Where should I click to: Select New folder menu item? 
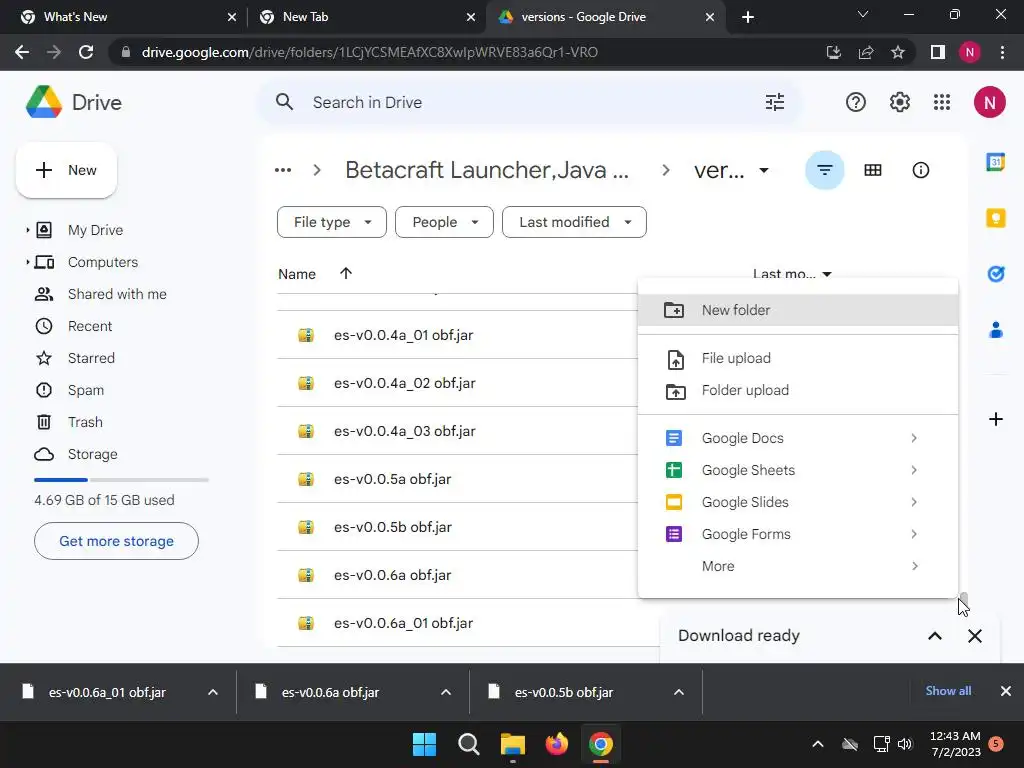click(x=797, y=310)
